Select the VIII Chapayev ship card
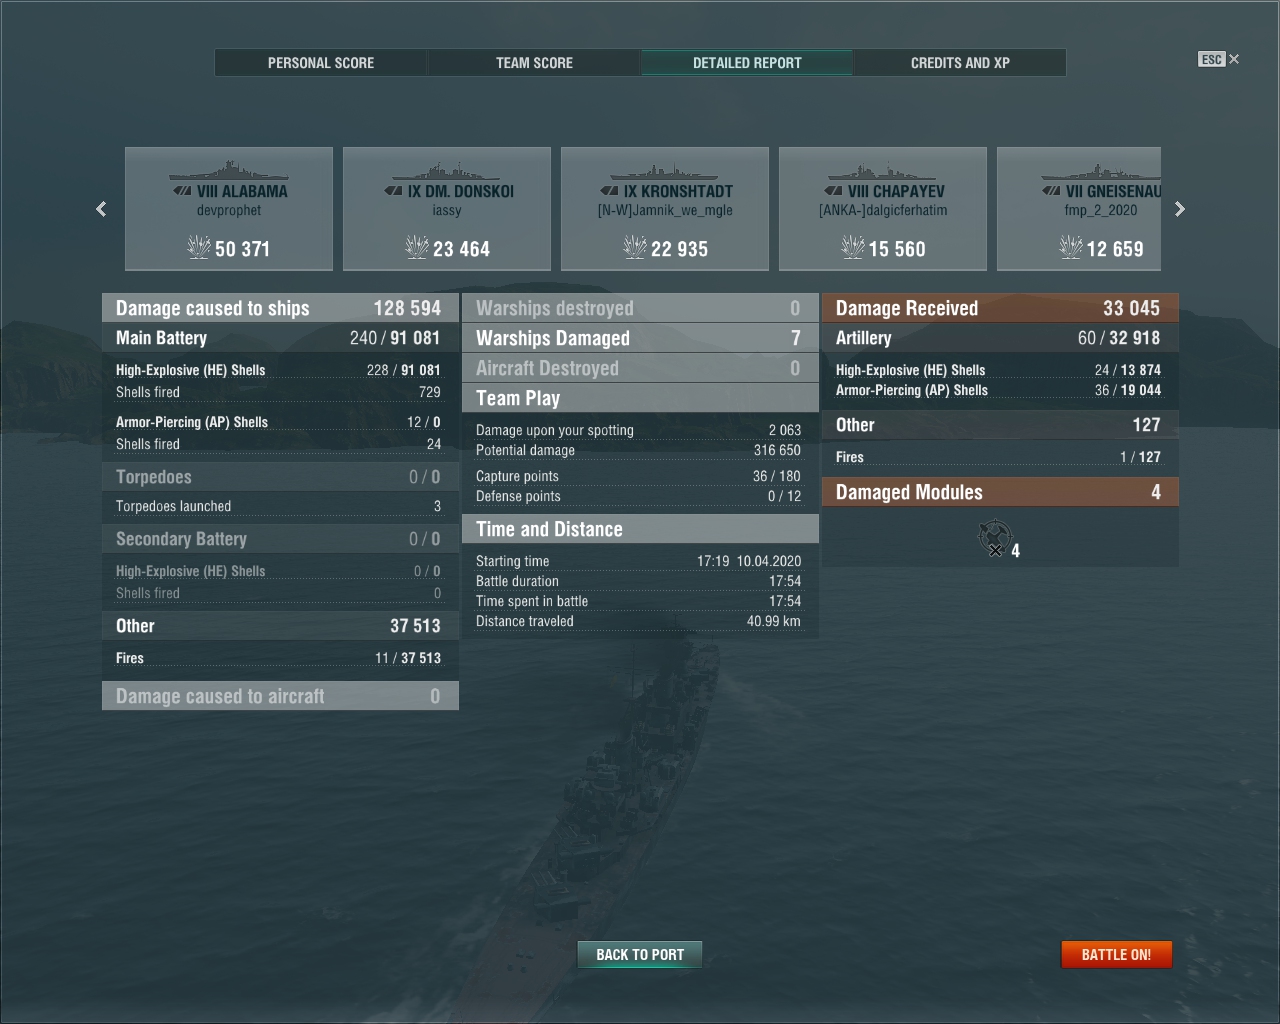Image resolution: width=1280 pixels, height=1024 pixels. pyautogui.click(x=883, y=209)
